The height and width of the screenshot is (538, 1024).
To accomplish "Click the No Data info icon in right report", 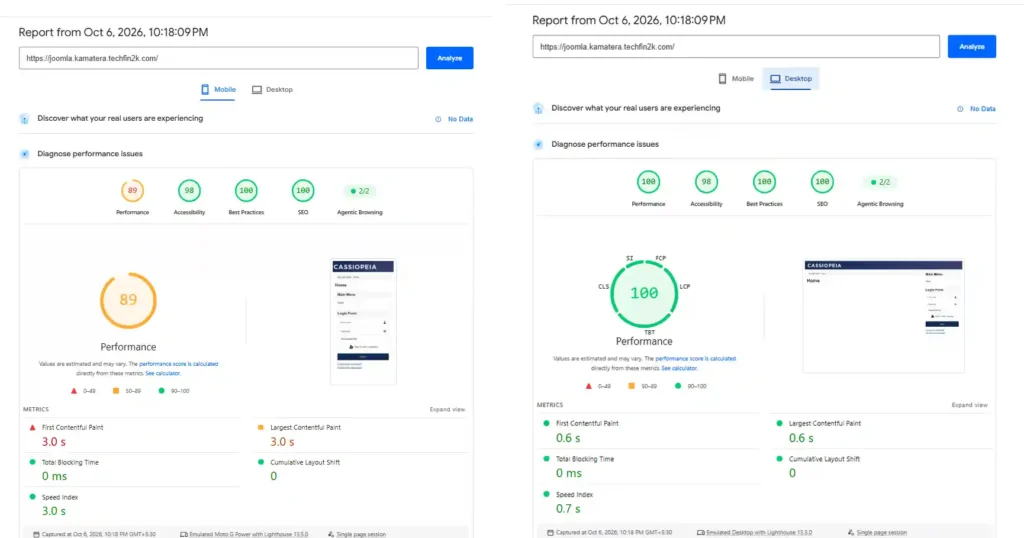I will (x=960, y=109).
